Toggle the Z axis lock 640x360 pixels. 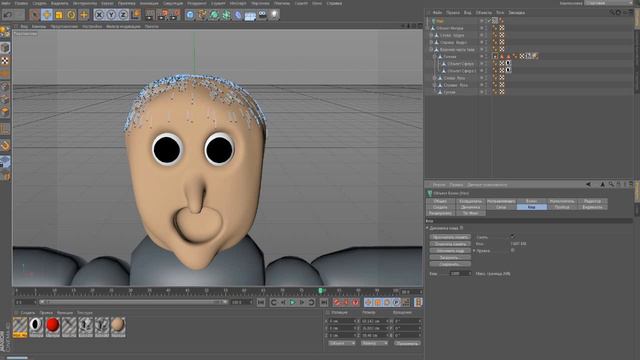coord(123,15)
